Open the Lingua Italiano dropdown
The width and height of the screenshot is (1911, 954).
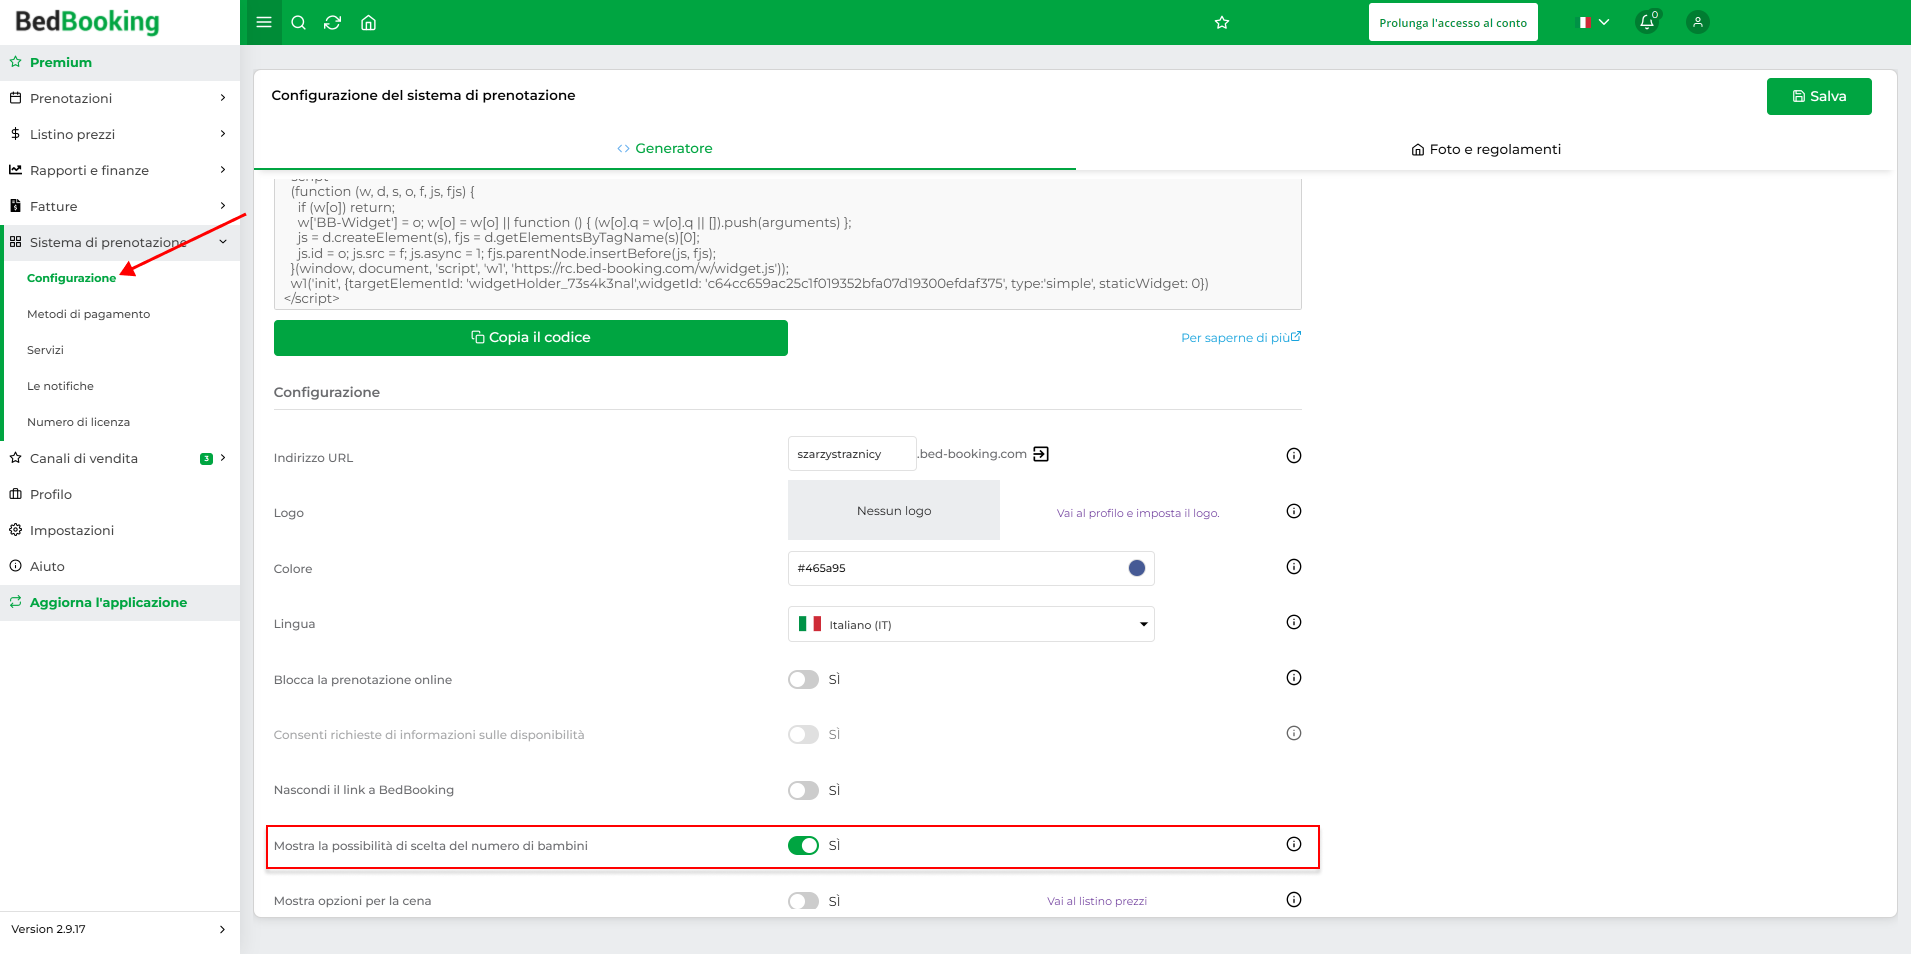971,624
